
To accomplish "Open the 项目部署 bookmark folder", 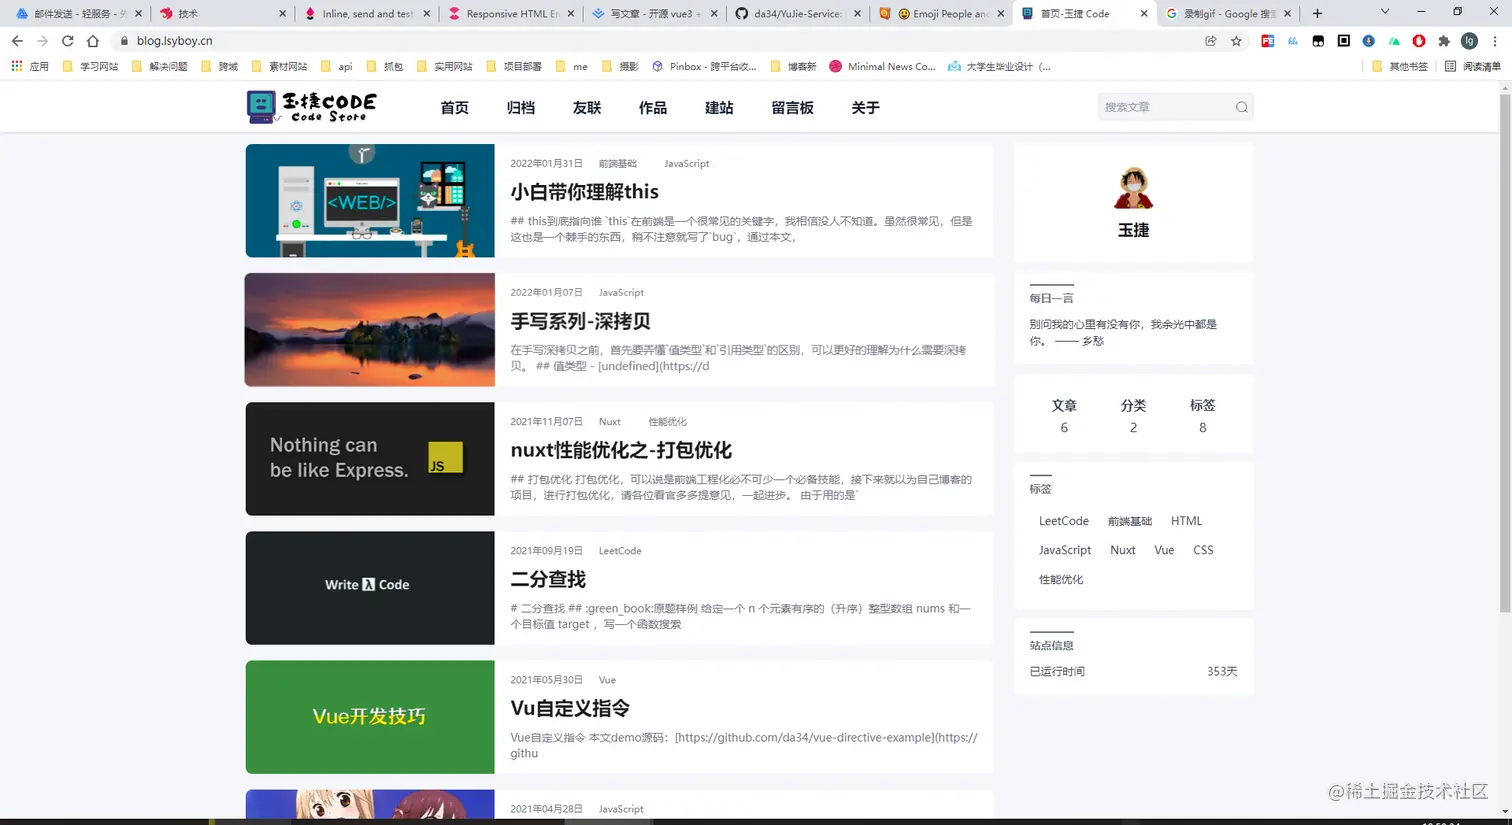I will coord(513,66).
